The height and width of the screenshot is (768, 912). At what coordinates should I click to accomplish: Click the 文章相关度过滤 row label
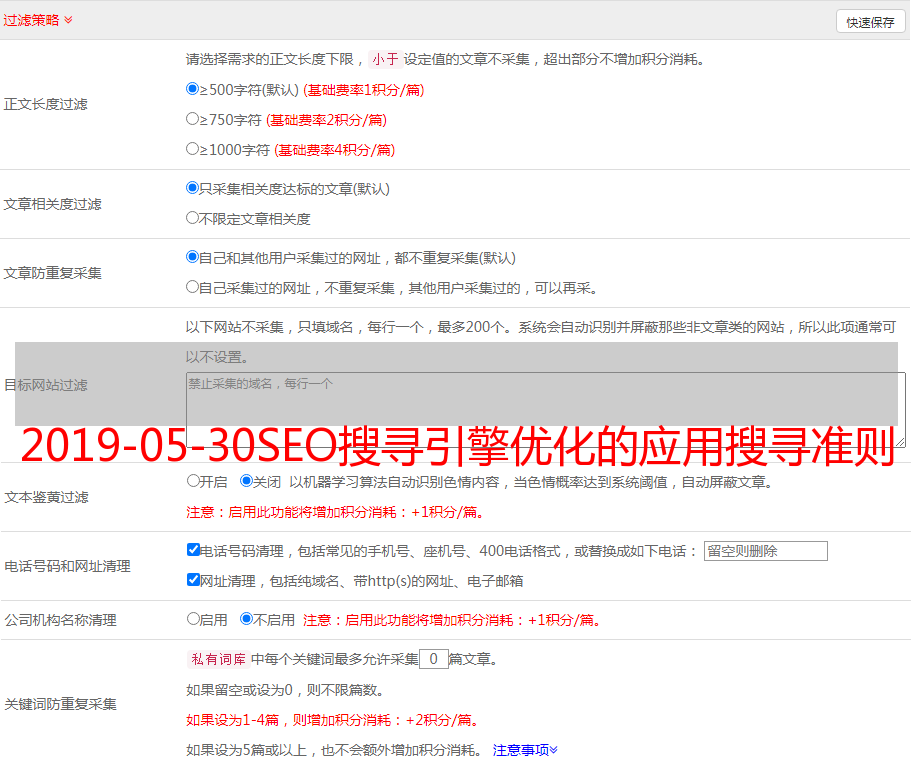pos(52,204)
